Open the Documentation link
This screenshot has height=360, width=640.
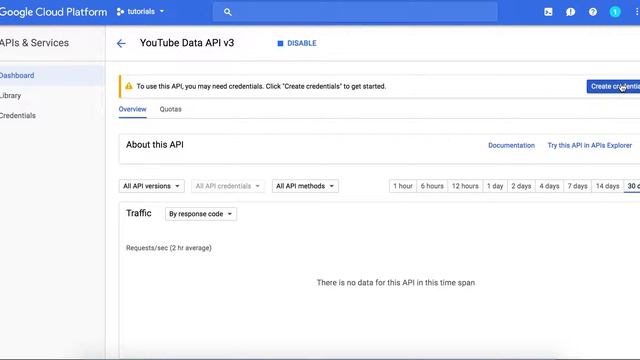[511, 145]
